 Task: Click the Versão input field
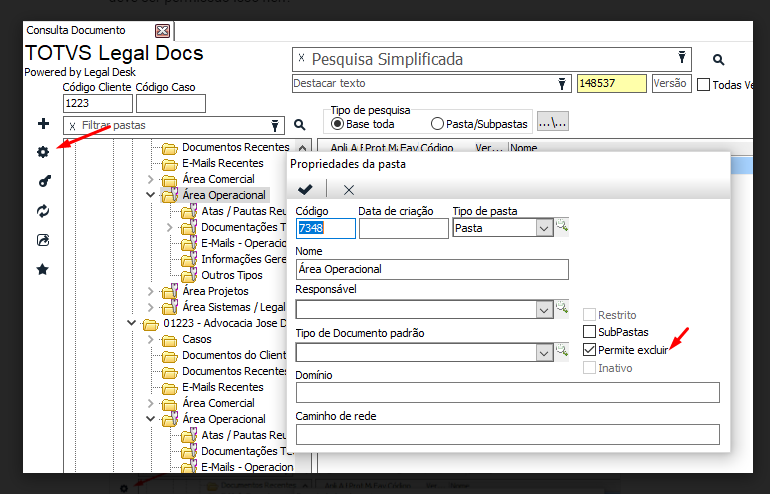tap(672, 83)
